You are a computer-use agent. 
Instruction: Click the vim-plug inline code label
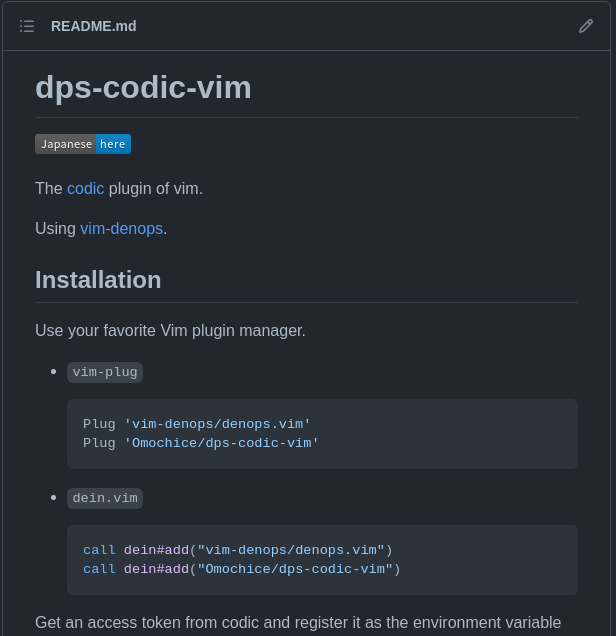105,372
